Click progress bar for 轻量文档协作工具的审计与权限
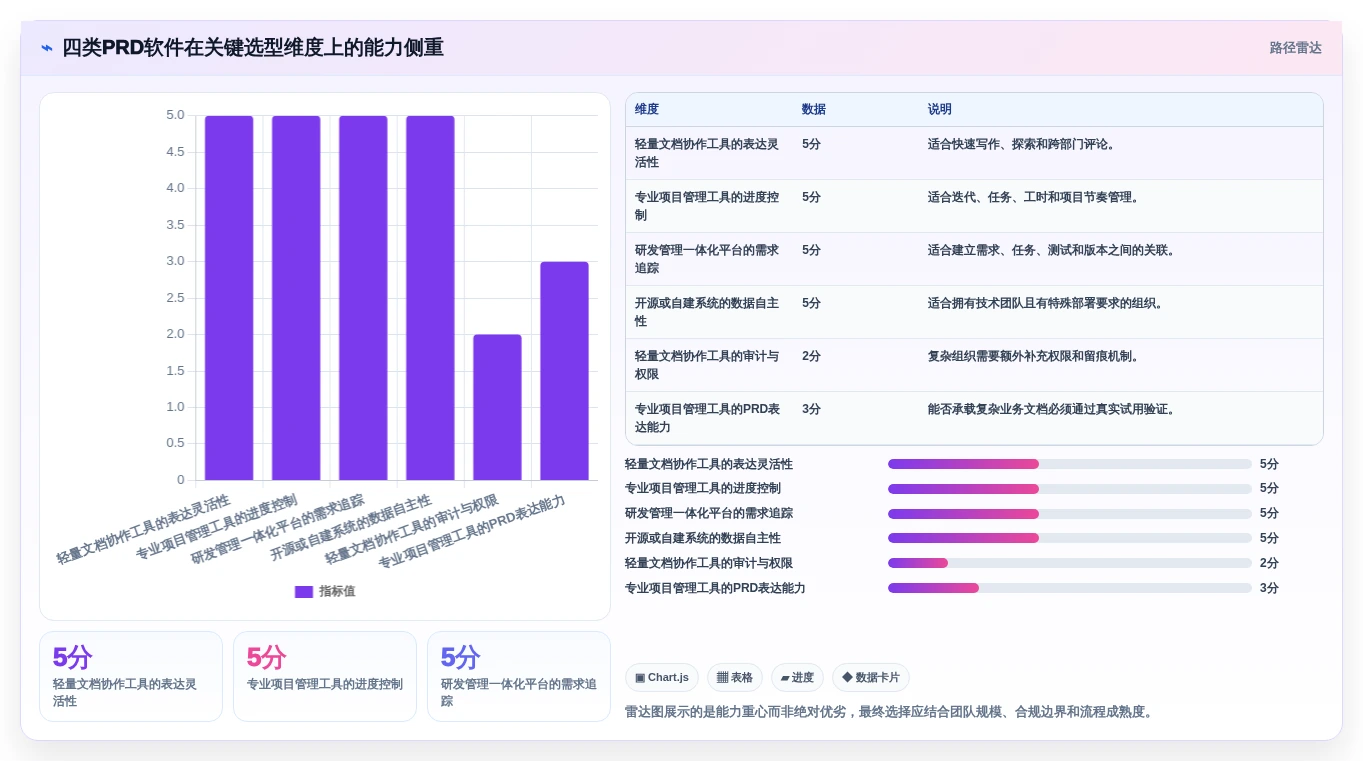The image size is (1363, 761). point(1070,563)
